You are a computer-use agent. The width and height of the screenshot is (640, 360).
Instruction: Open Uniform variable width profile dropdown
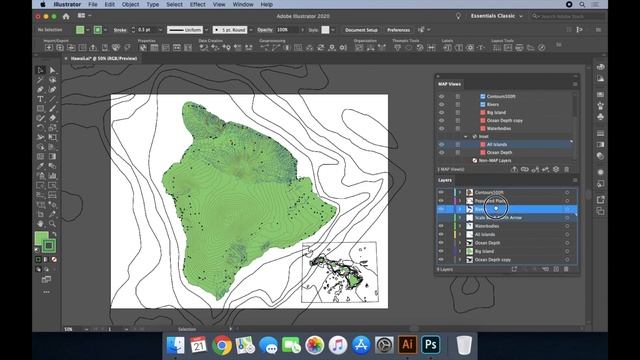(x=206, y=30)
